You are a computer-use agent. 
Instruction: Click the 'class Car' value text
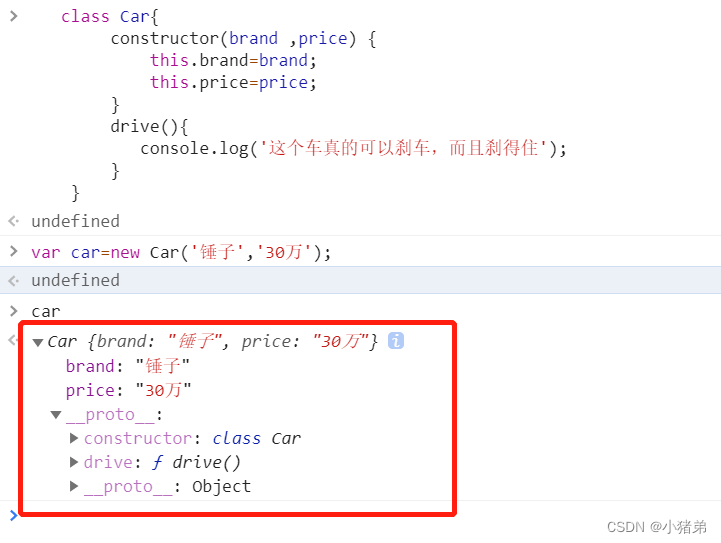(x=257, y=438)
